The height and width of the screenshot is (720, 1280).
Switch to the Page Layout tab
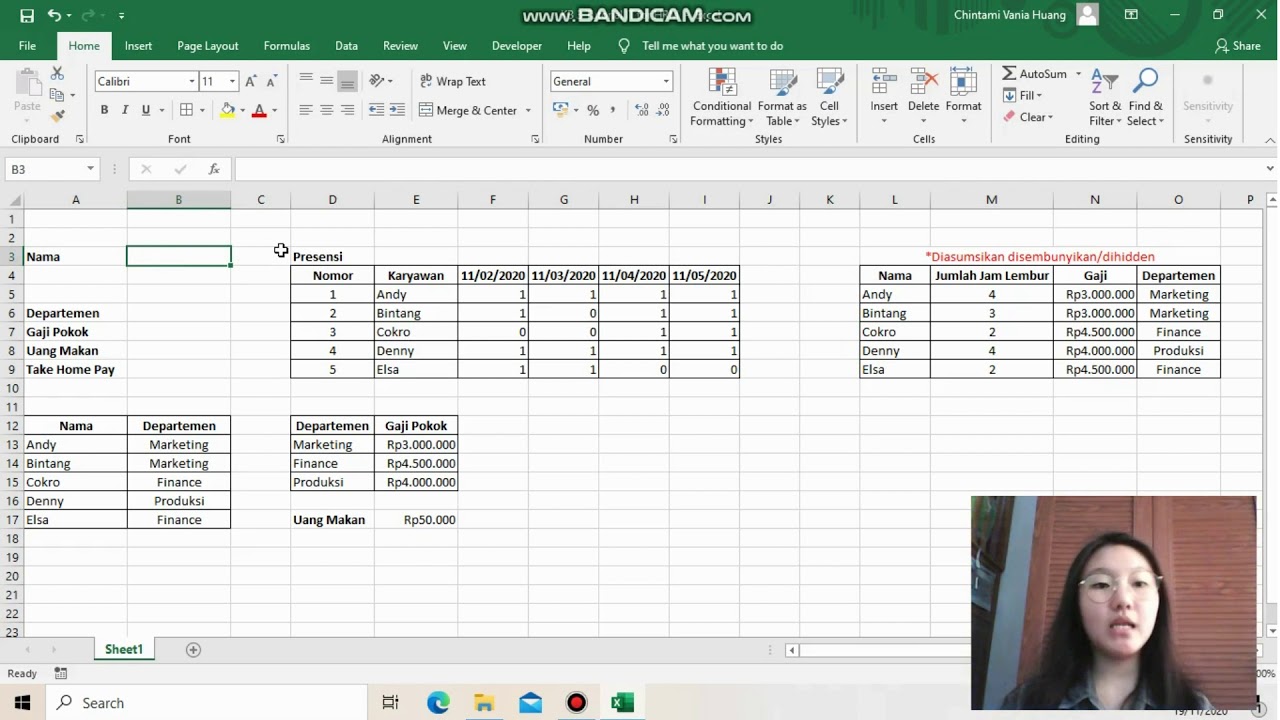(208, 46)
